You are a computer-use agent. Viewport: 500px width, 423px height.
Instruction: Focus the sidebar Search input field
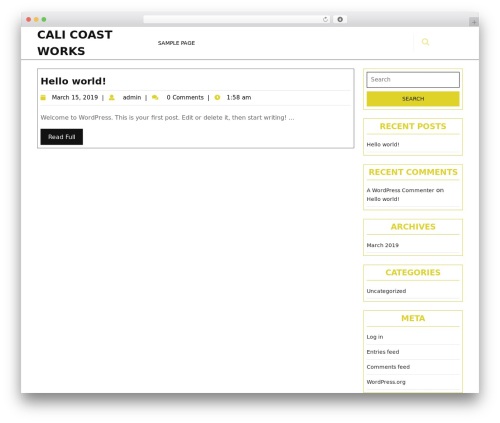(413, 80)
